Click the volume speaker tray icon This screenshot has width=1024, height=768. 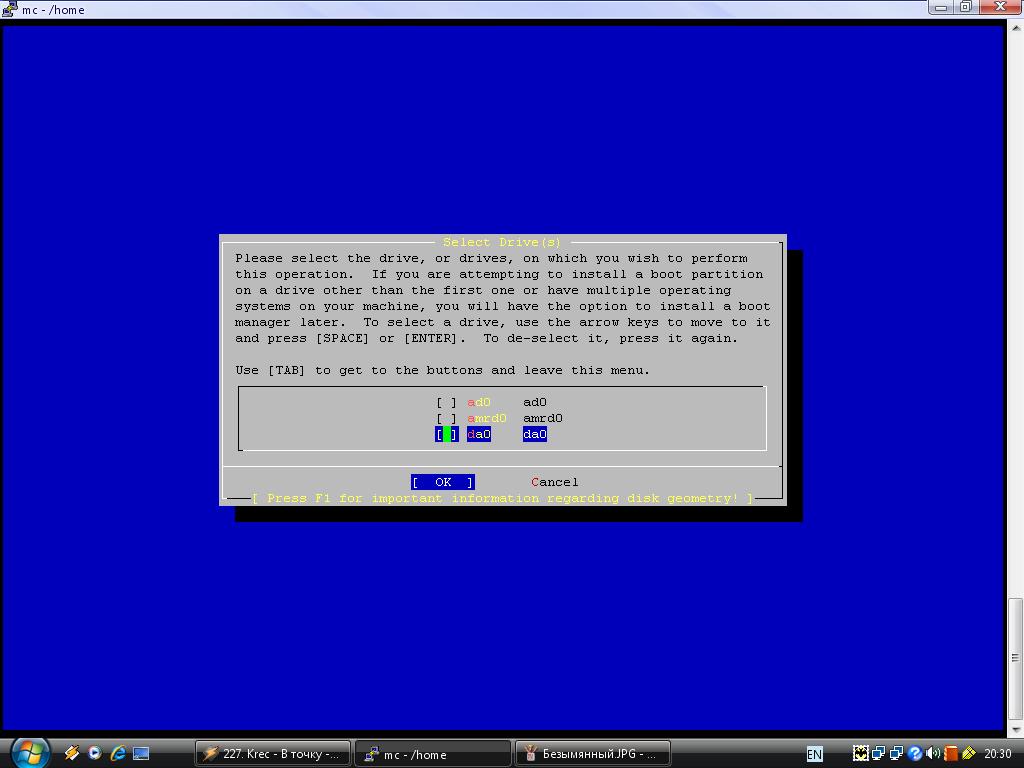pyautogui.click(x=932, y=754)
